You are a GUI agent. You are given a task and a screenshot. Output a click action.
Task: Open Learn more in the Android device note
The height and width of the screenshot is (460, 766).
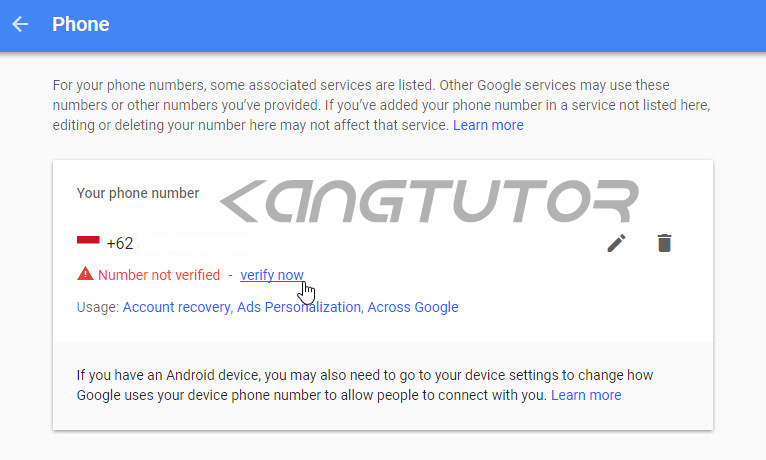586,395
